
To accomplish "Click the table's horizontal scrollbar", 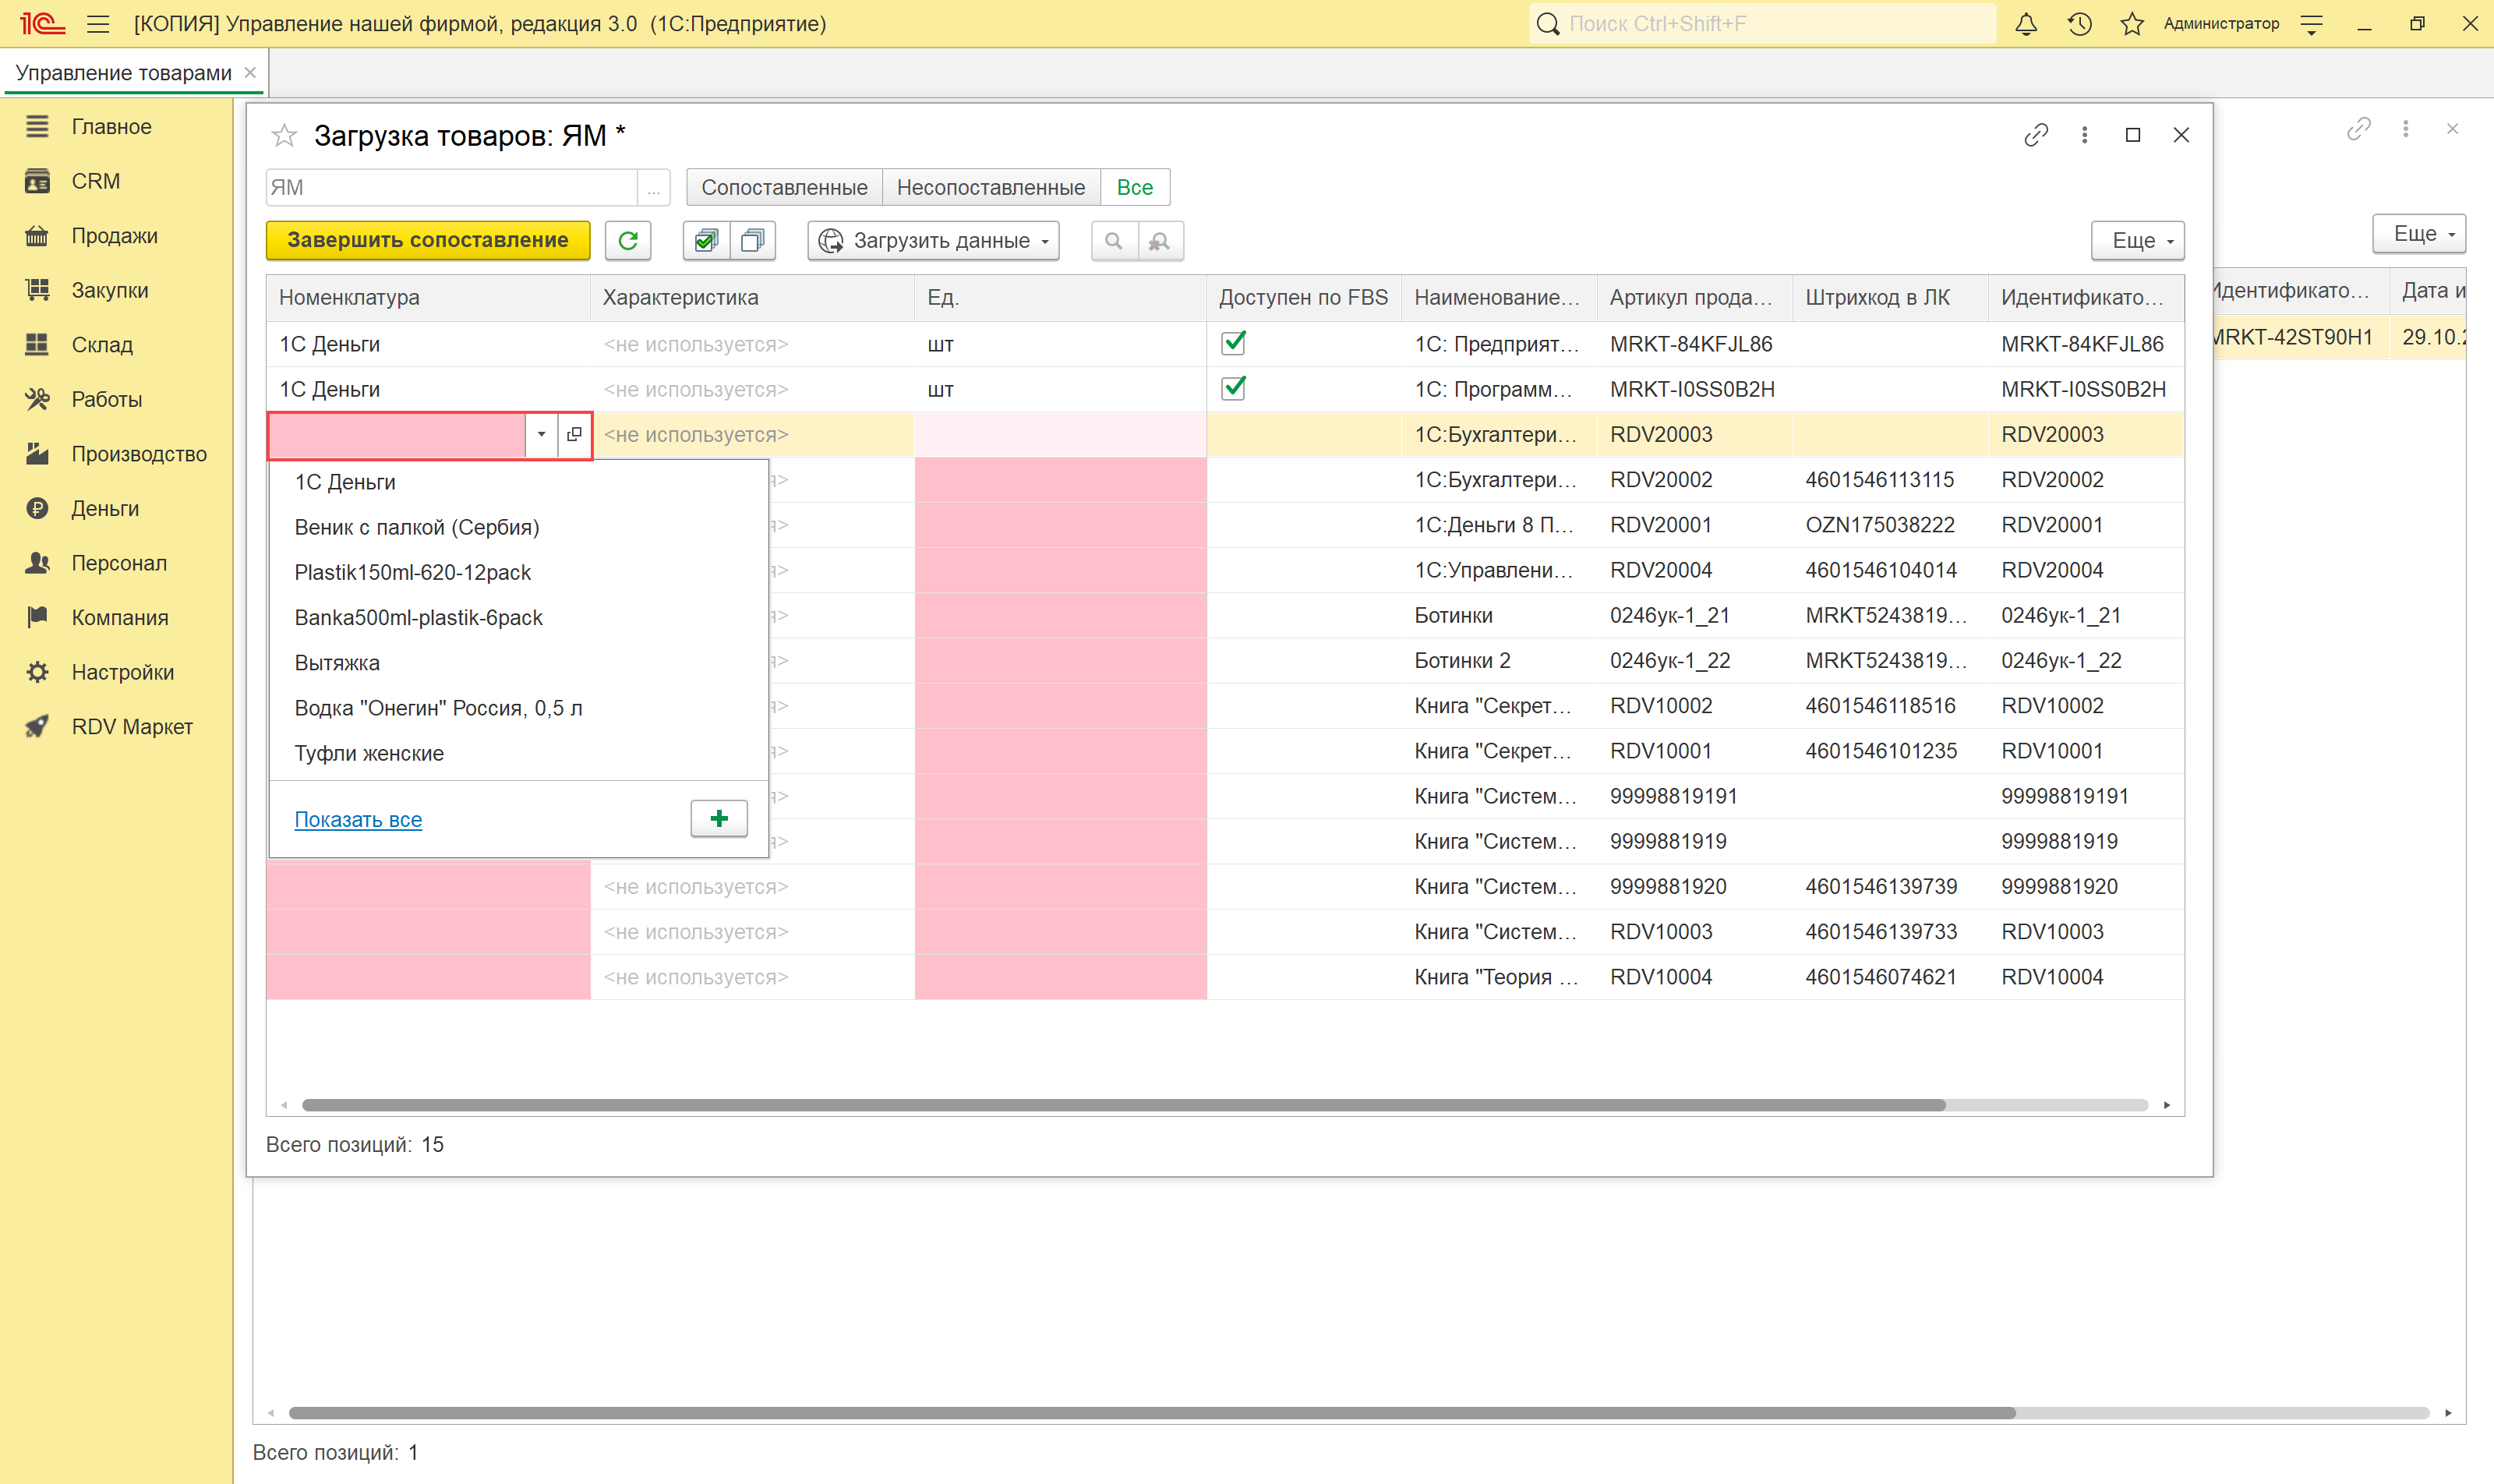I will (x=1122, y=1105).
